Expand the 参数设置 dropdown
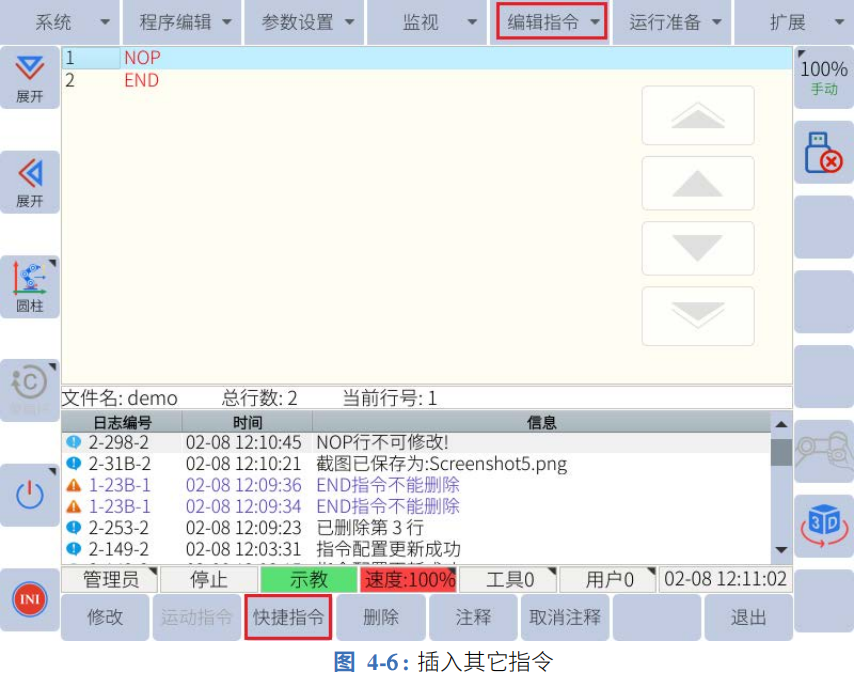Screen dimensions: 861x675 pyautogui.click(x=305, y=22)
